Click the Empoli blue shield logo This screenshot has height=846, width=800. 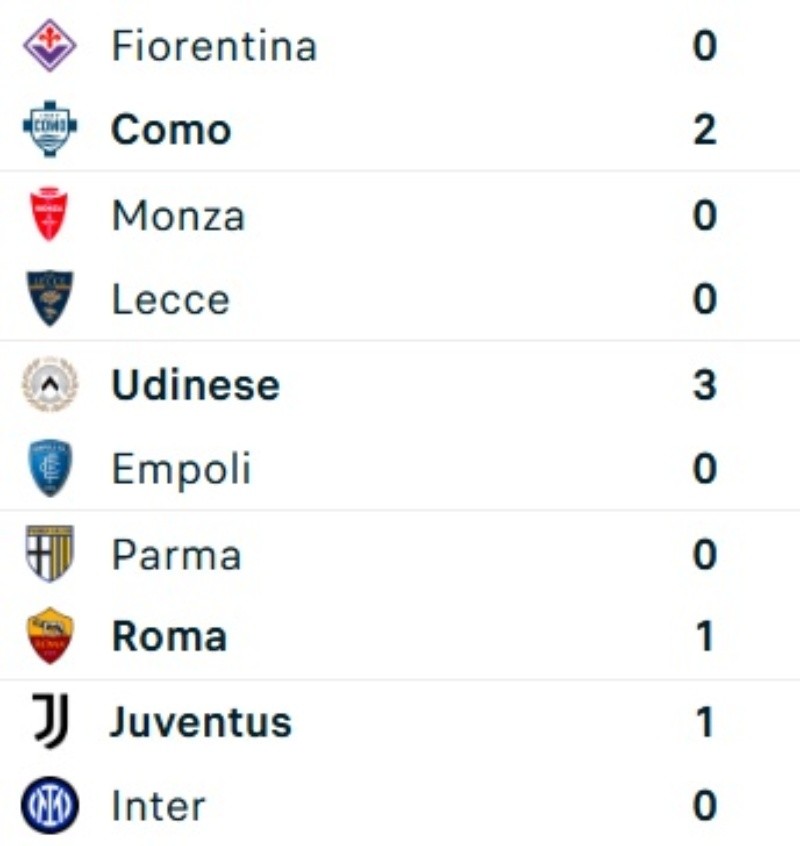tap(49, 468)
